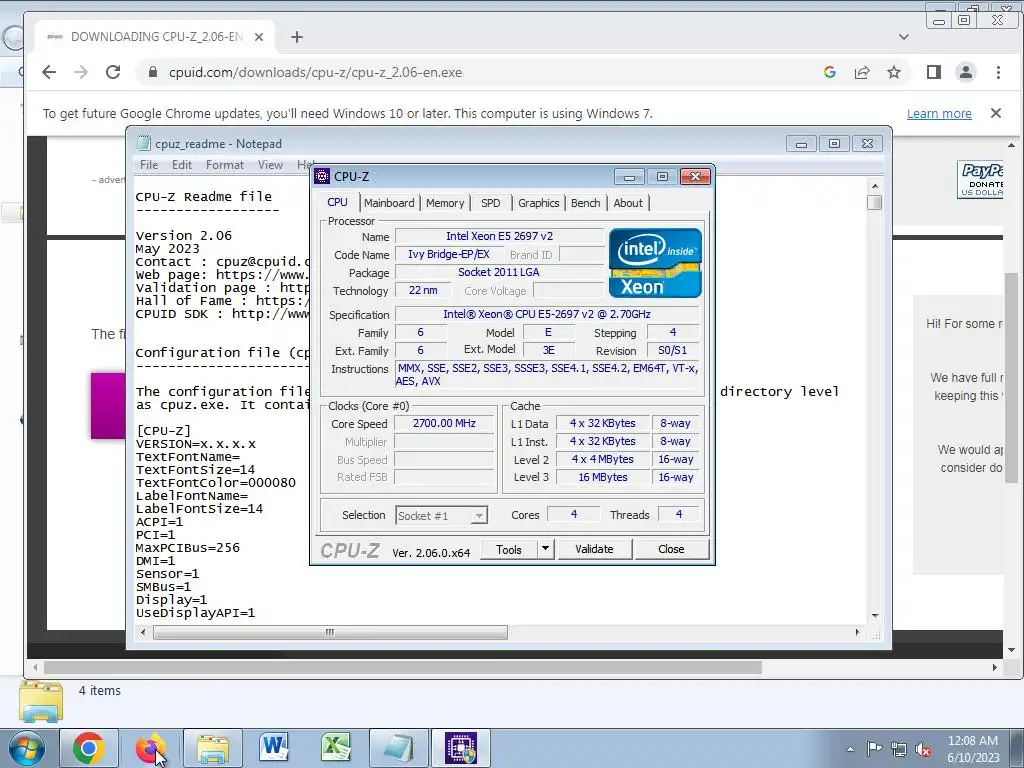Click the Chrome back arrow
This screenshot has width=1024, height=768.
tap(49, 72)
